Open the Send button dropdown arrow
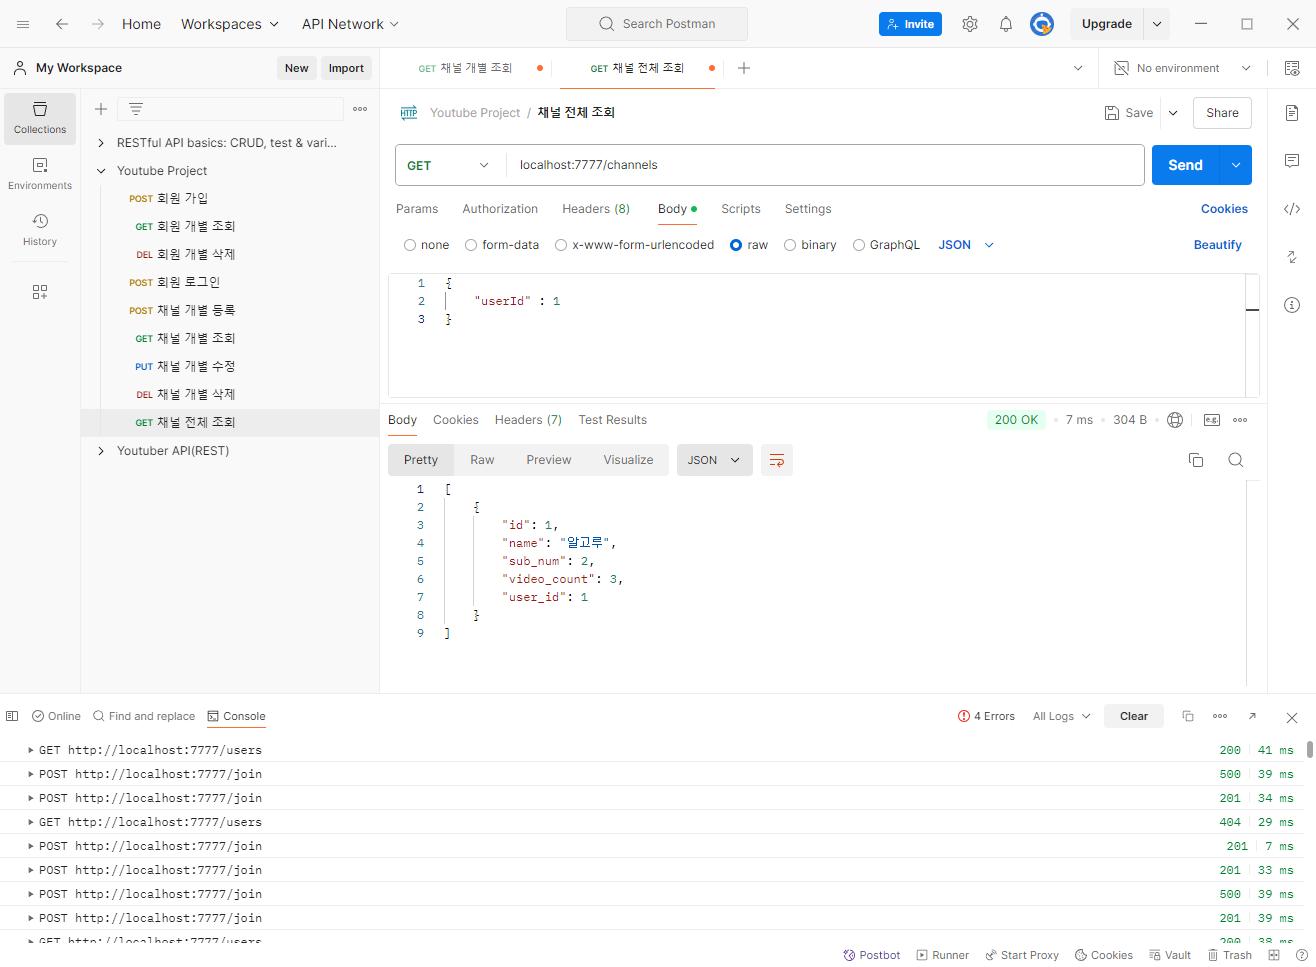The width and height of the screenshot is (1316, 967). [x=1236, y=165]
